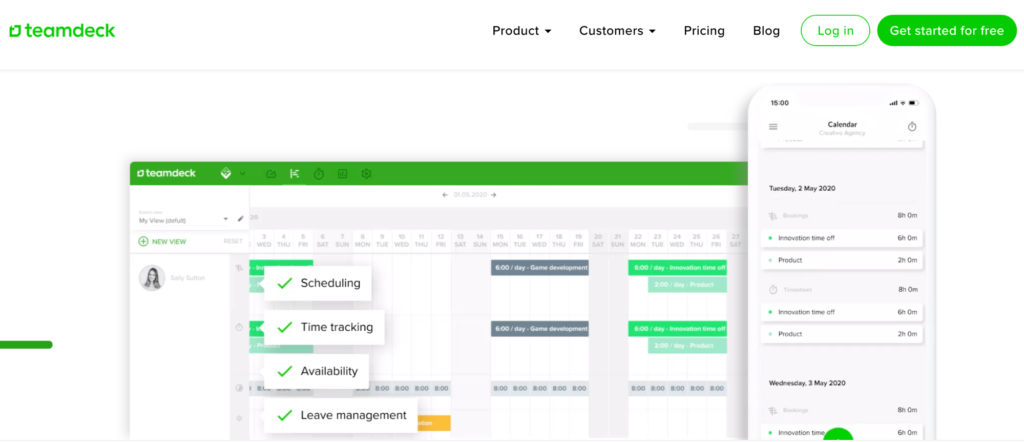Open the settings gear icon

click(x=366, y=174)
